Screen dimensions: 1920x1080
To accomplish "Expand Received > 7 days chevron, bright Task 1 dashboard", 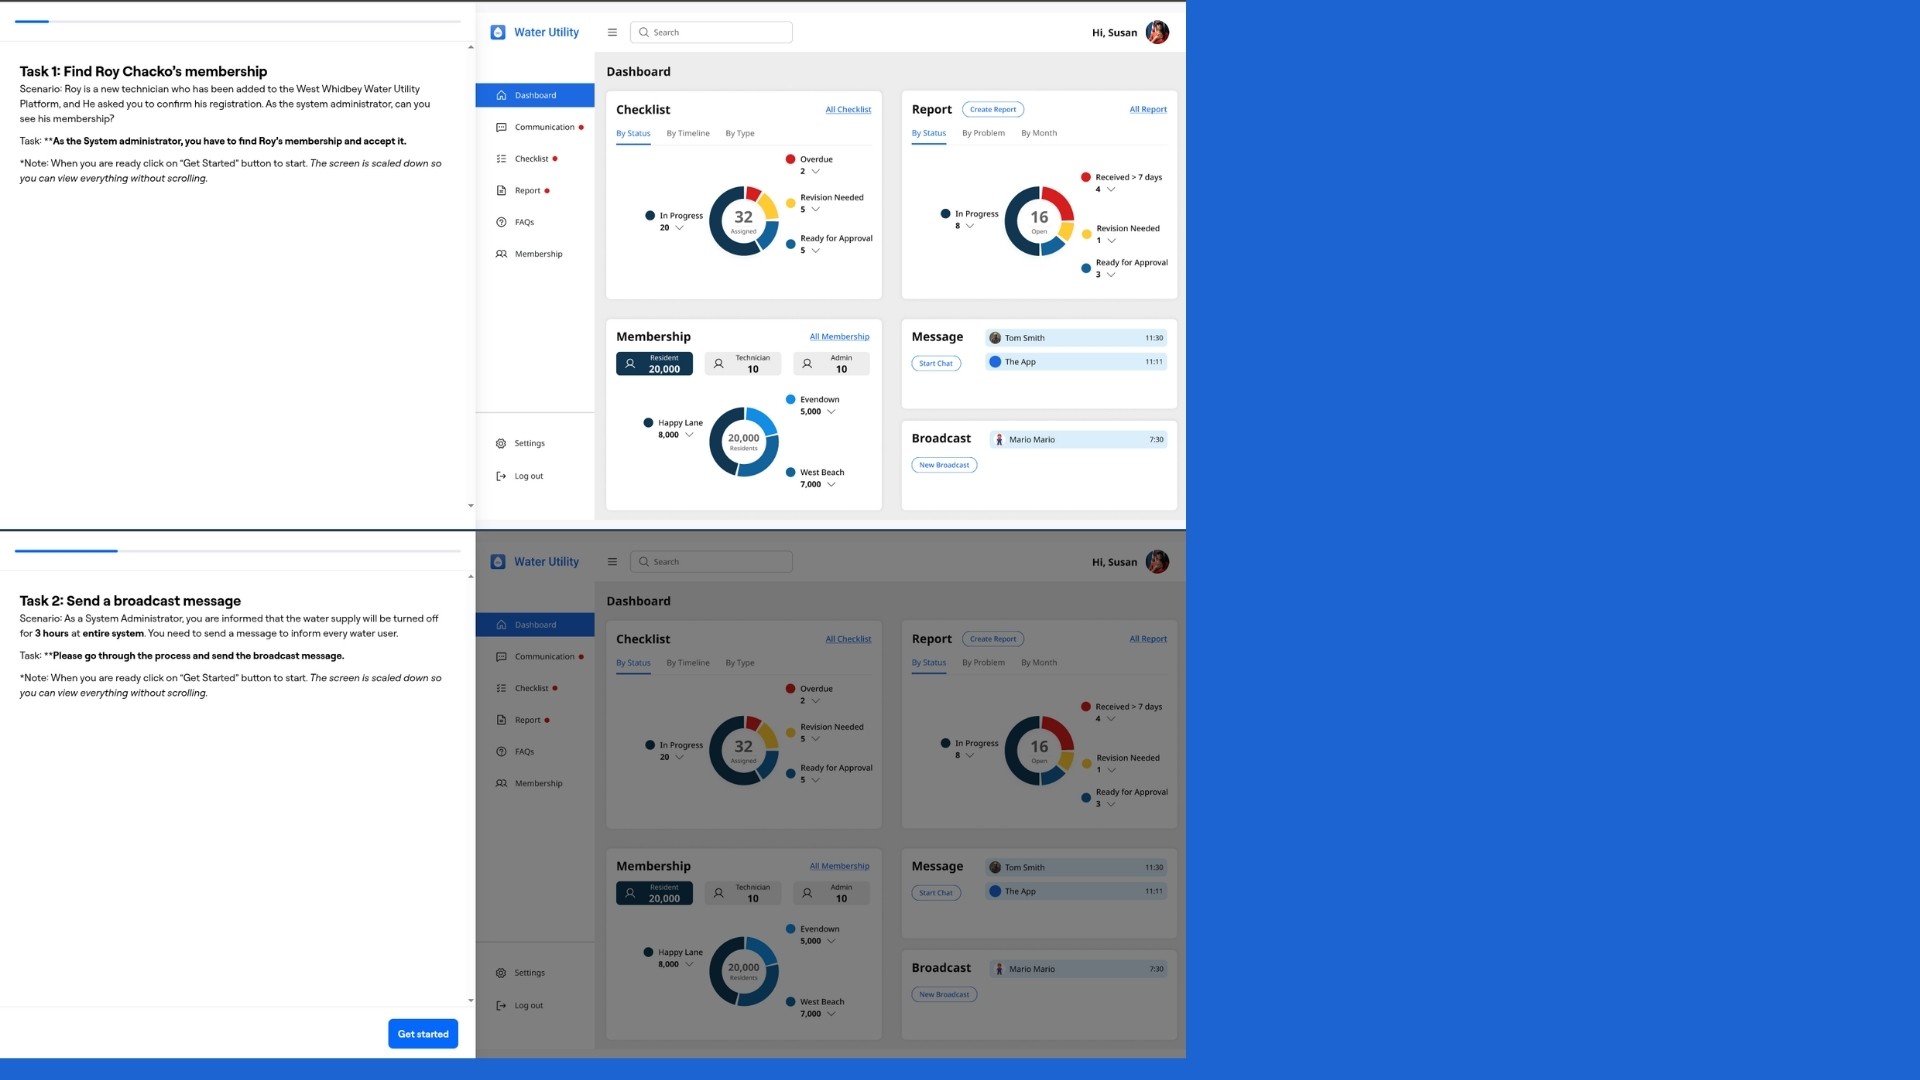I will click(1111, 189).
